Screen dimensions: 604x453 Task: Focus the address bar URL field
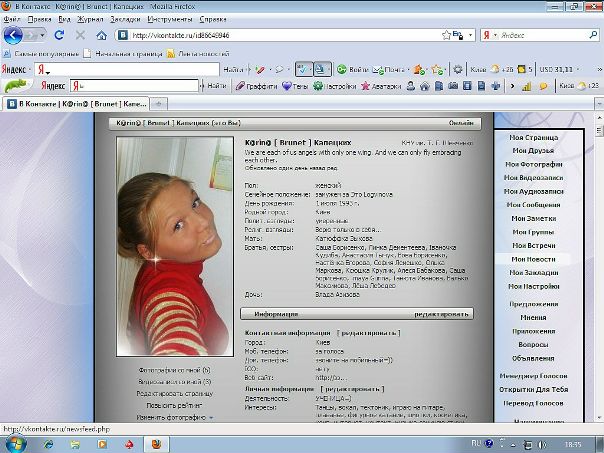coord(285,35)
